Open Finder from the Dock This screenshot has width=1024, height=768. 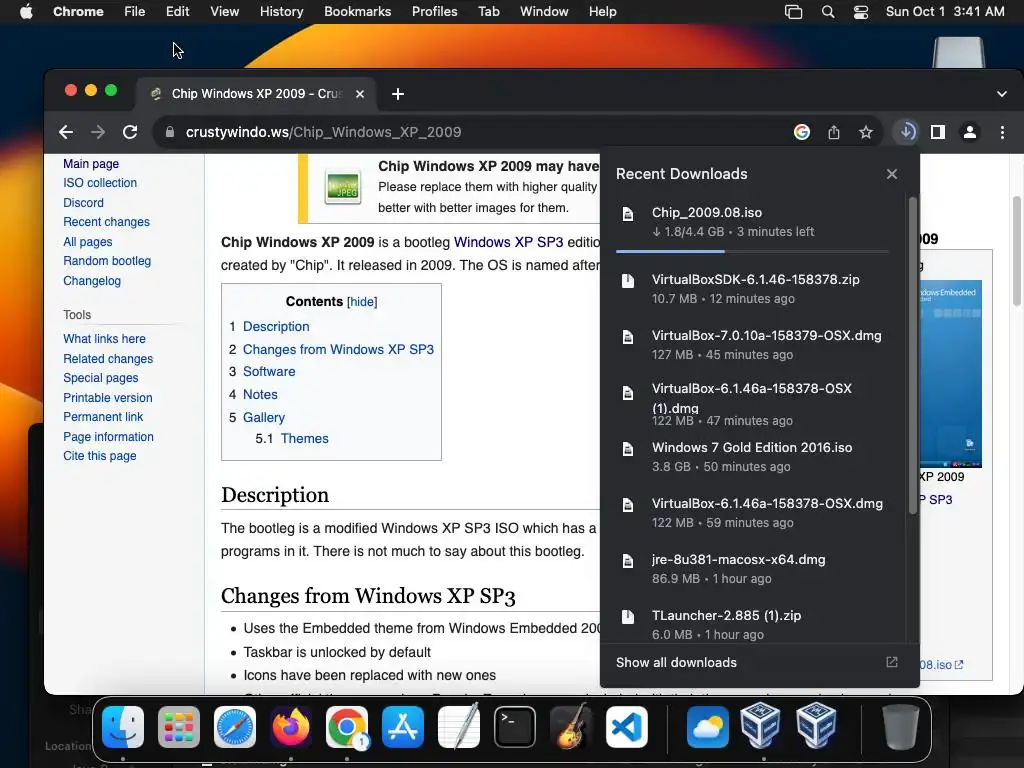tap(123, 727)
